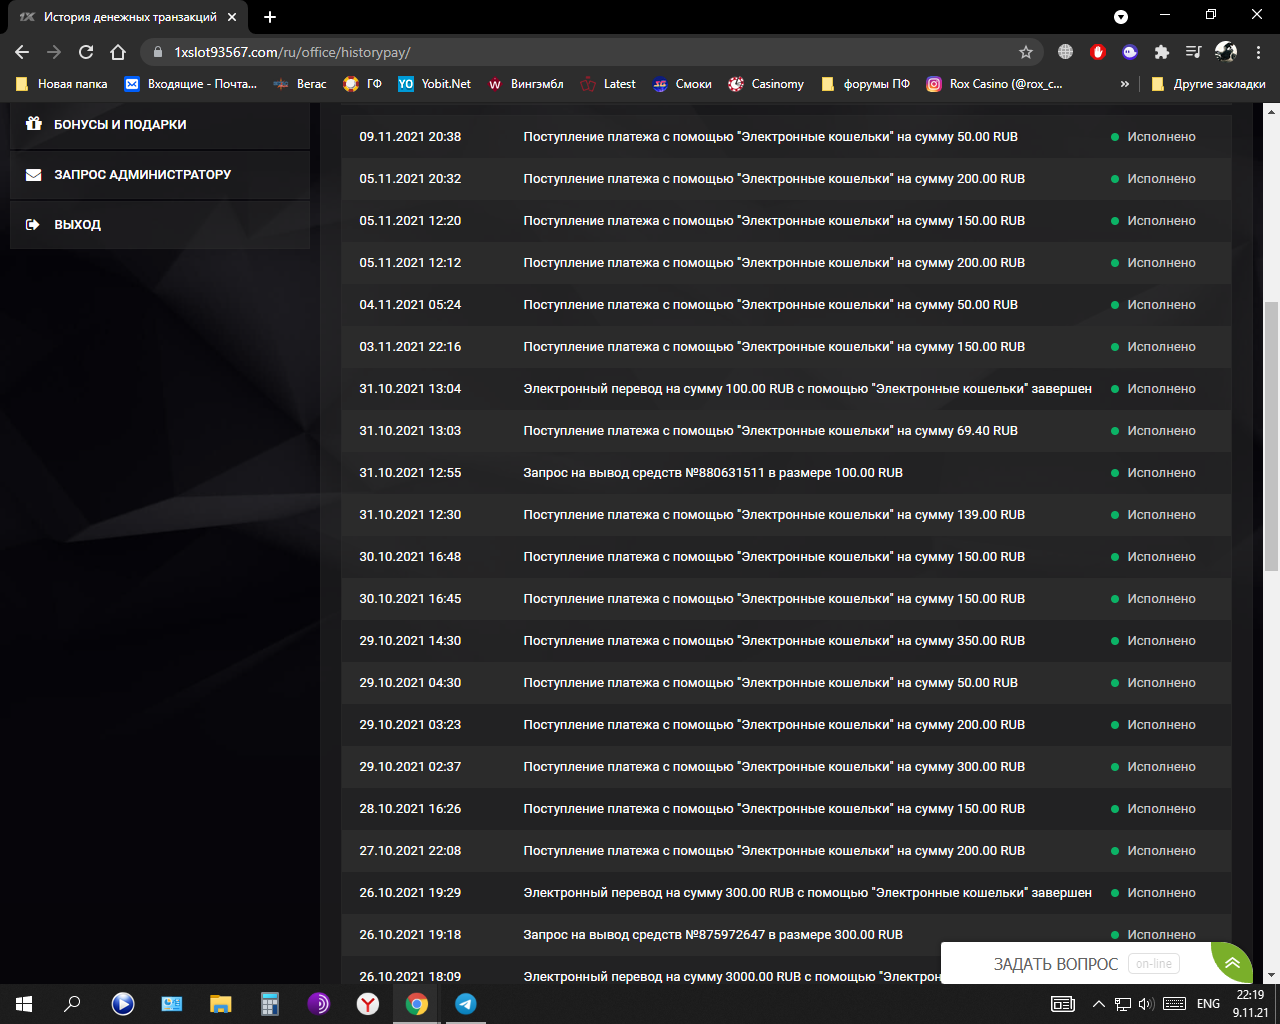Click the Chrome taskbar icon
Screen dimensions: 1280x1024
point(417,1004)
